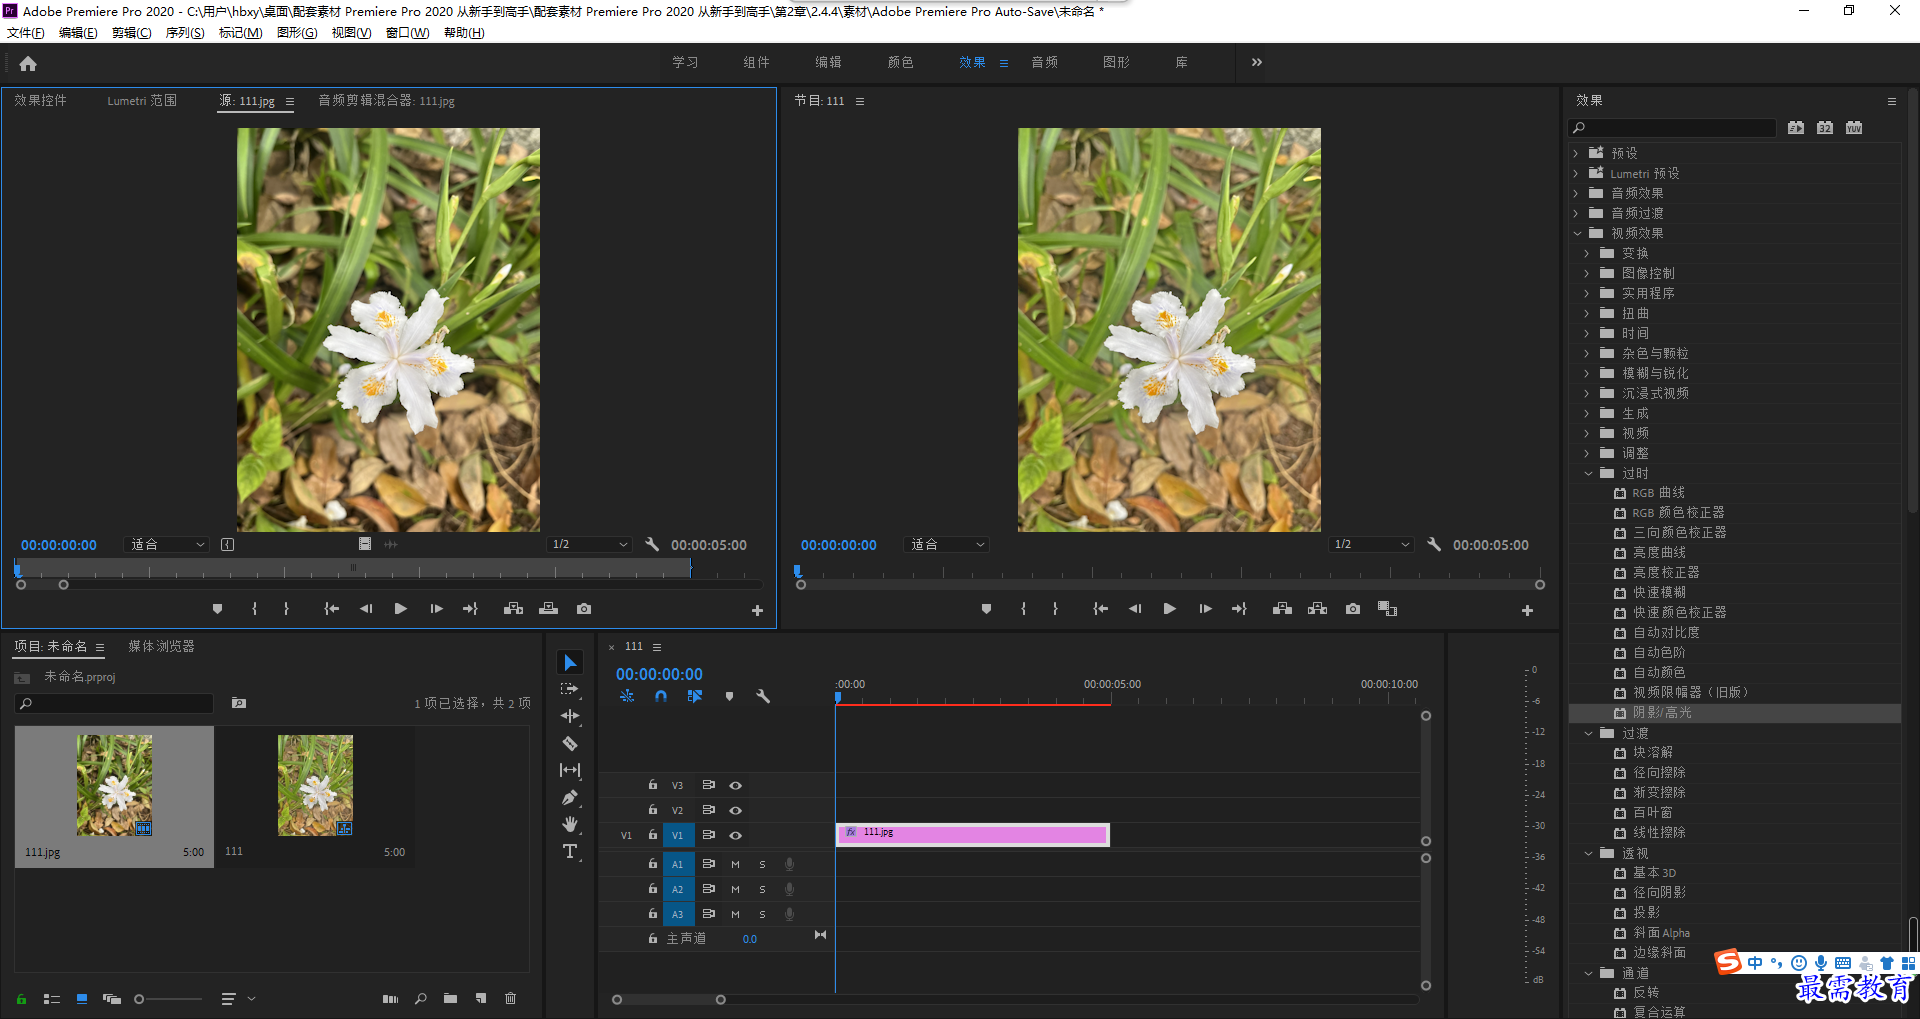Screen dimensions: 1920x1019
Task: Click Insert button in Source monitor
Action: (513, 609)
